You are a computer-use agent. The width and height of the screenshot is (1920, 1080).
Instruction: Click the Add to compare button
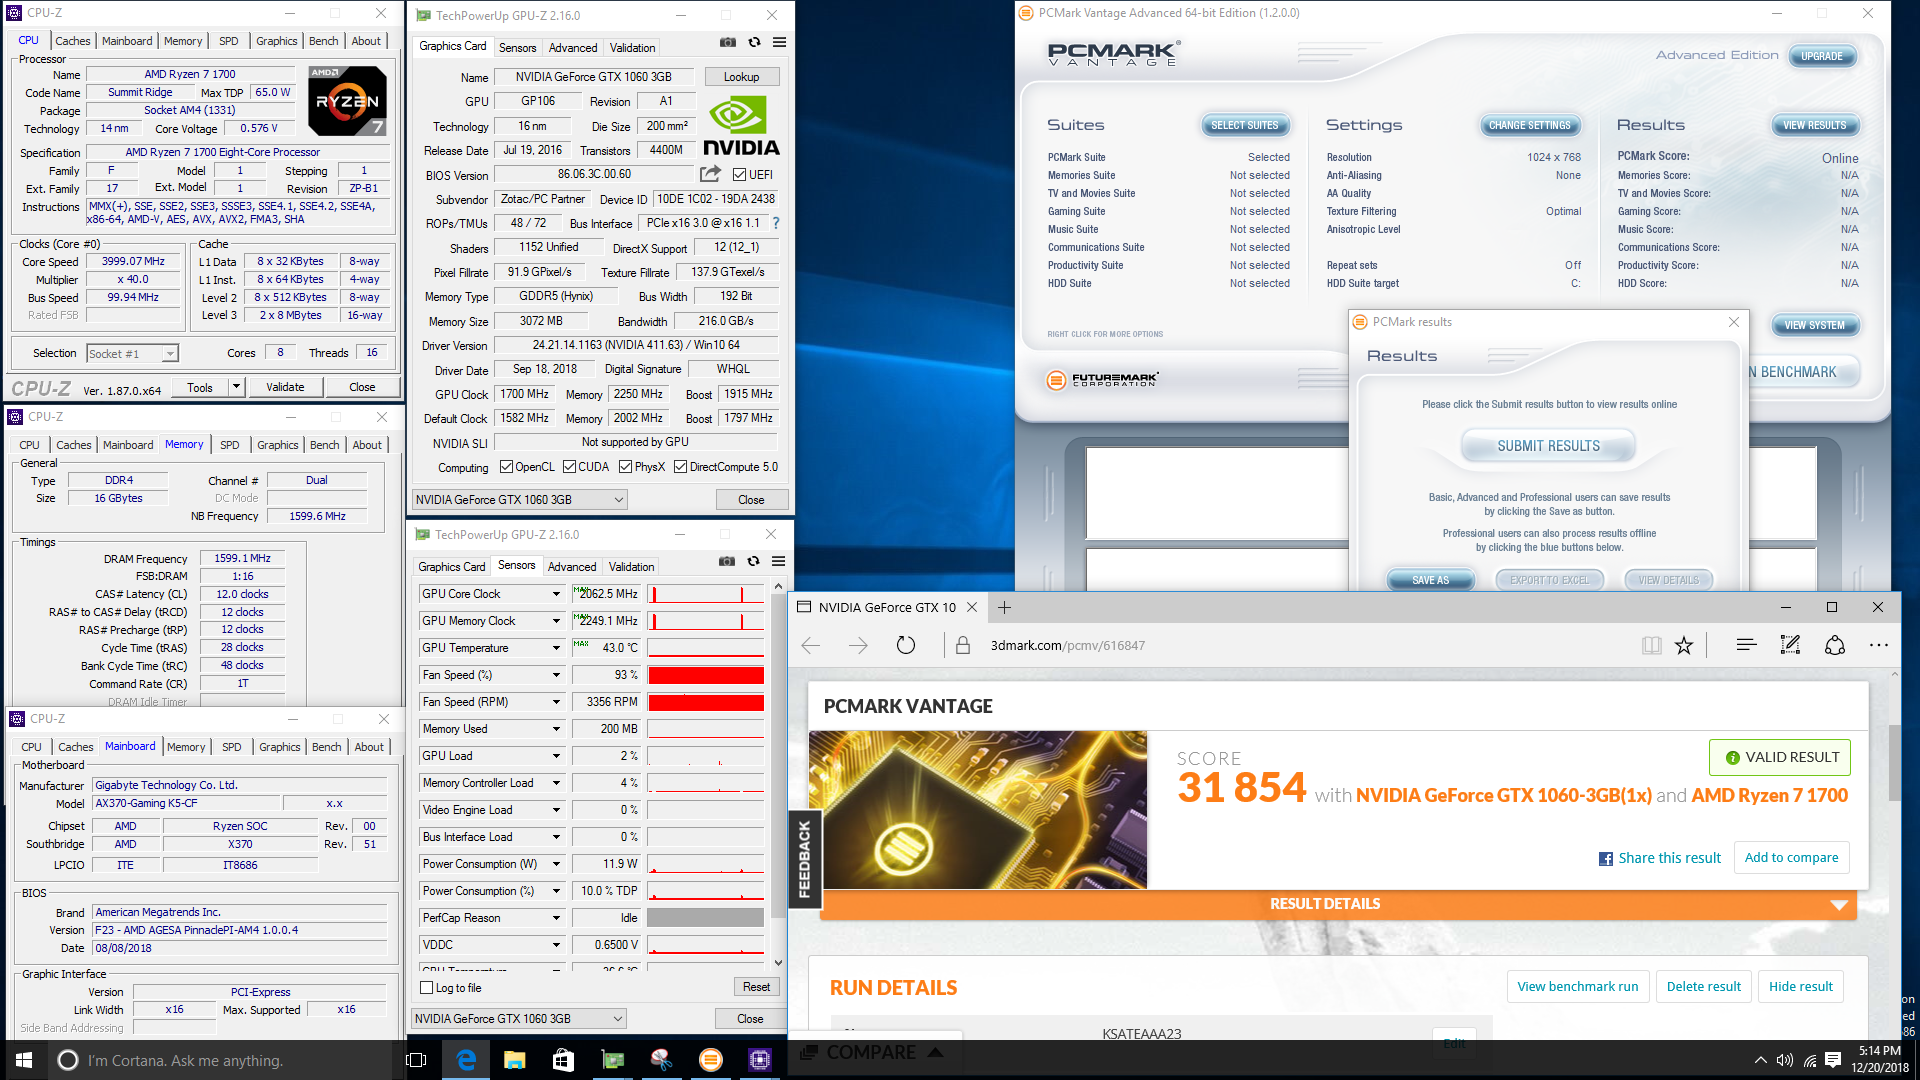[1792, 858]
